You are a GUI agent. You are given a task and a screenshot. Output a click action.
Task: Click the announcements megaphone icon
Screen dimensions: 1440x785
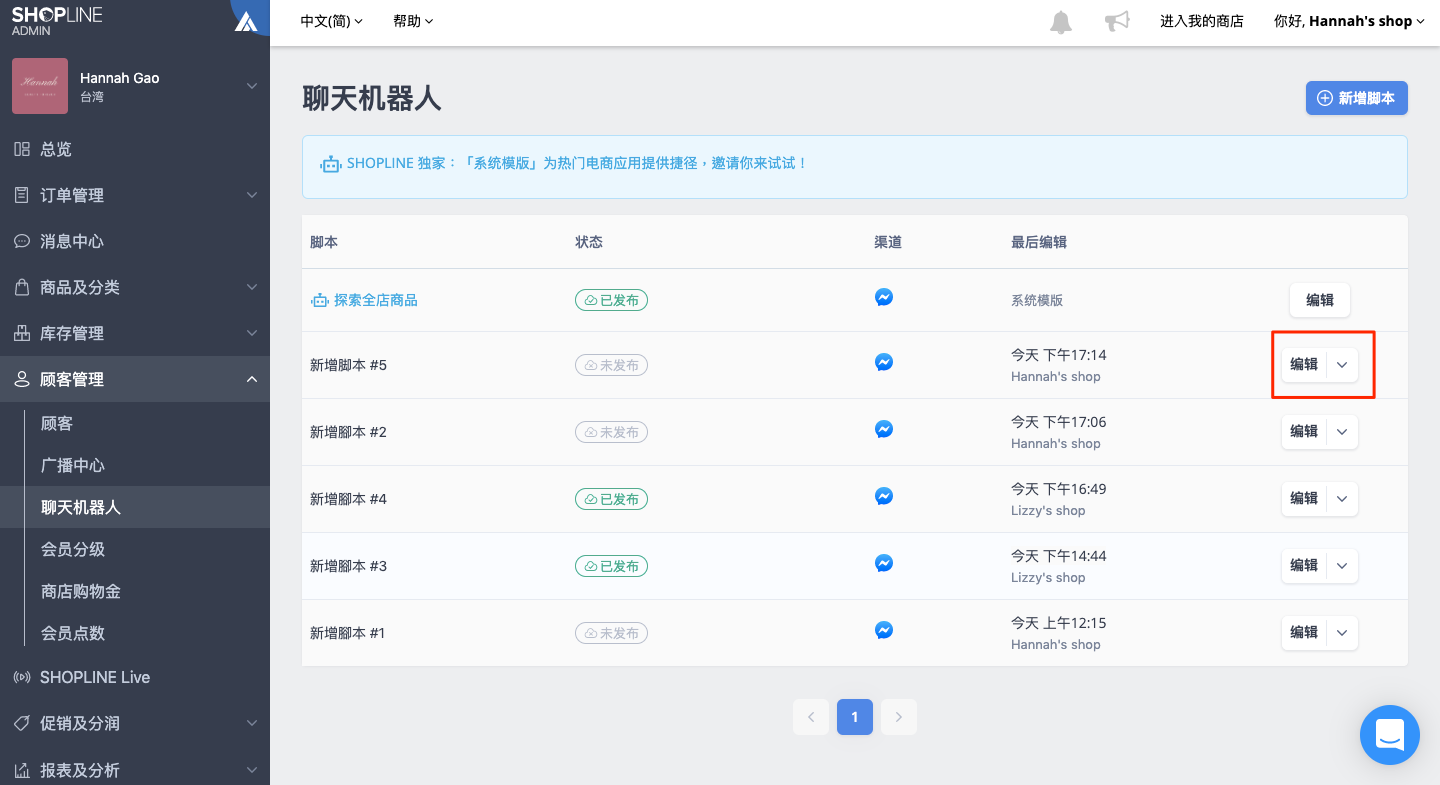(x=1117, y=21)
